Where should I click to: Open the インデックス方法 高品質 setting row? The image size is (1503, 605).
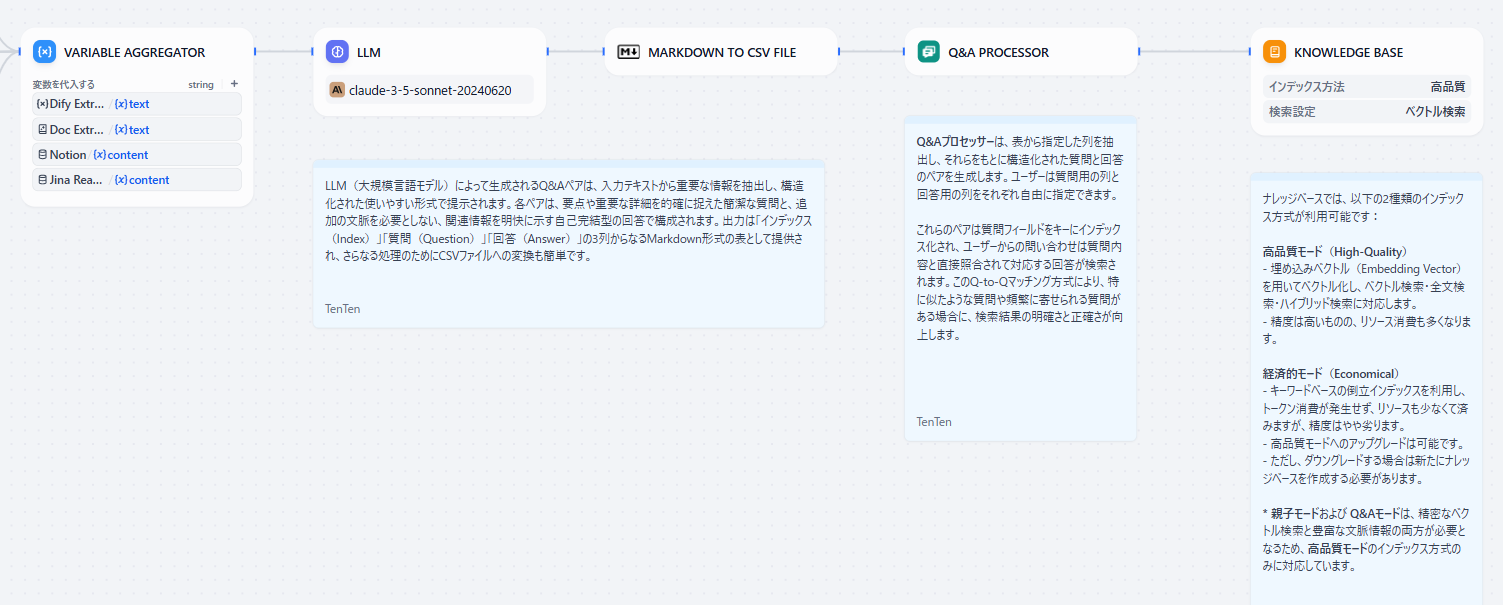pyautogui.click(x=1366, y=87)
